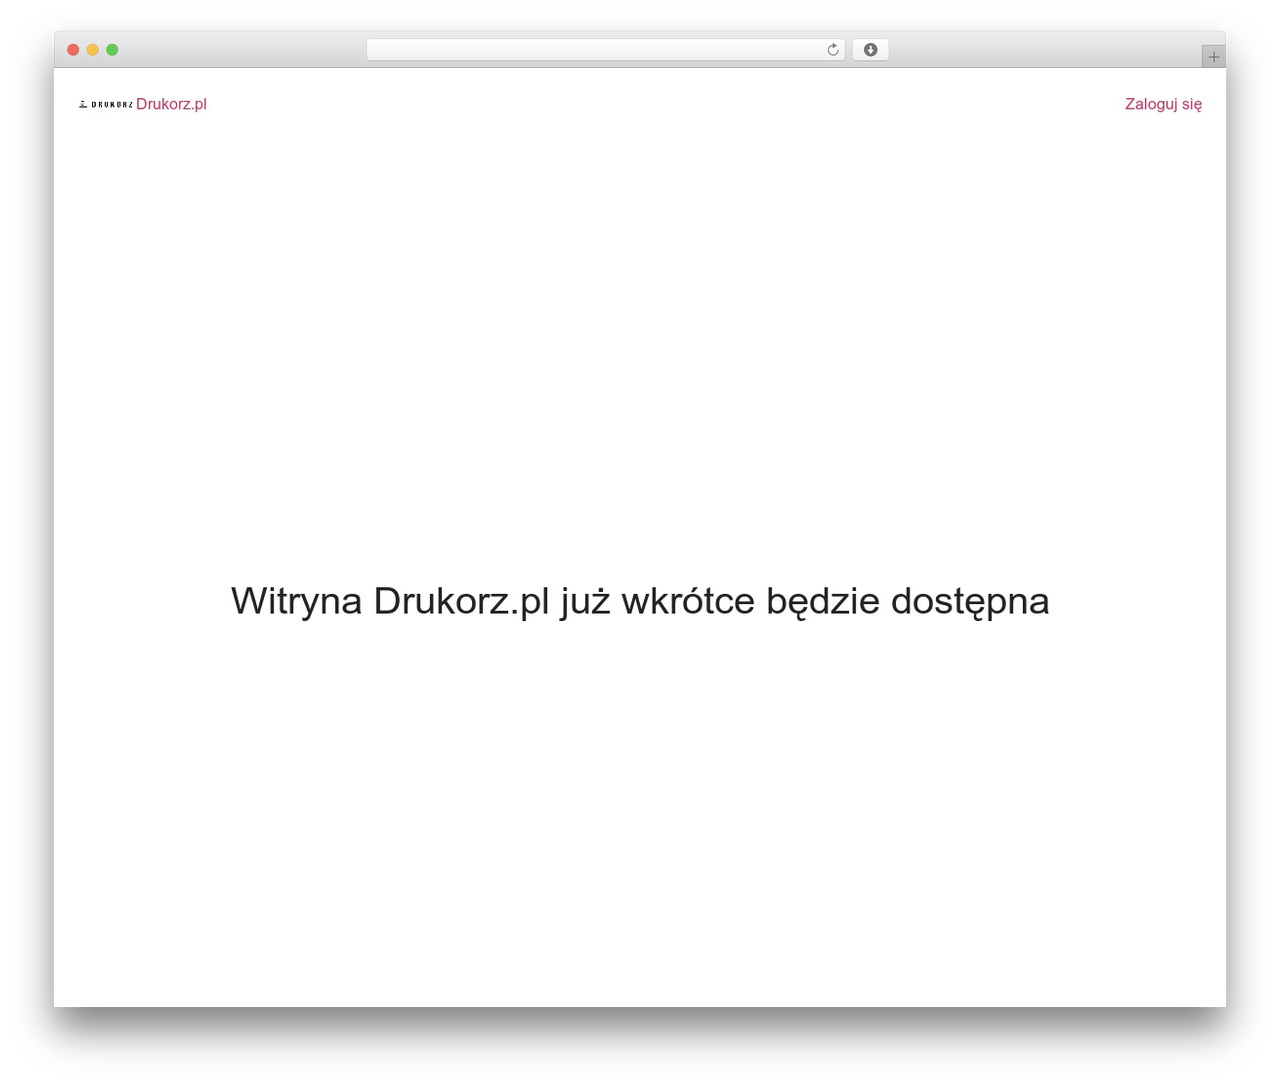
Task: Reload the page with the refresh icon
Action: tap(833, 50)
